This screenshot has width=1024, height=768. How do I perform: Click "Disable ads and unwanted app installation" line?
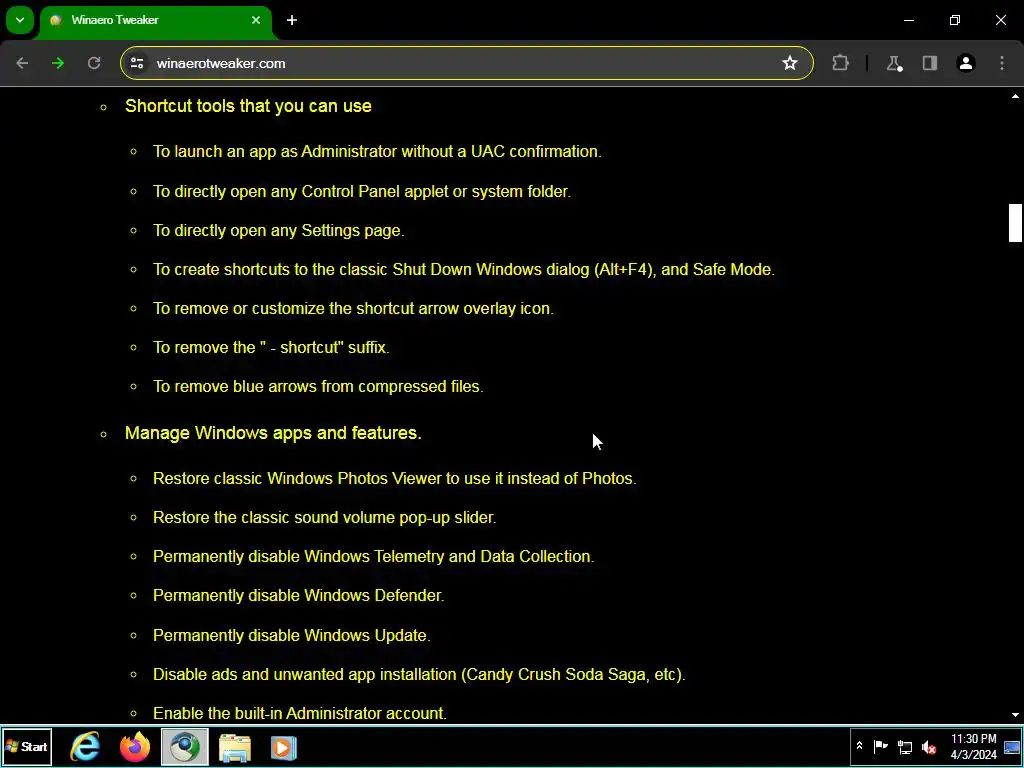pos(419,675)
